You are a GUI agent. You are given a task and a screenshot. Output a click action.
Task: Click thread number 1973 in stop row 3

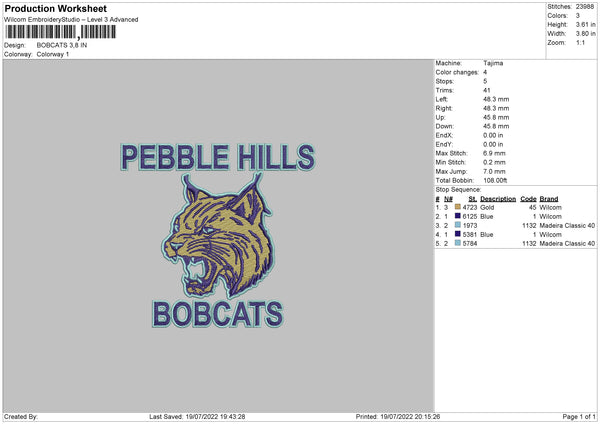(470, 225)
